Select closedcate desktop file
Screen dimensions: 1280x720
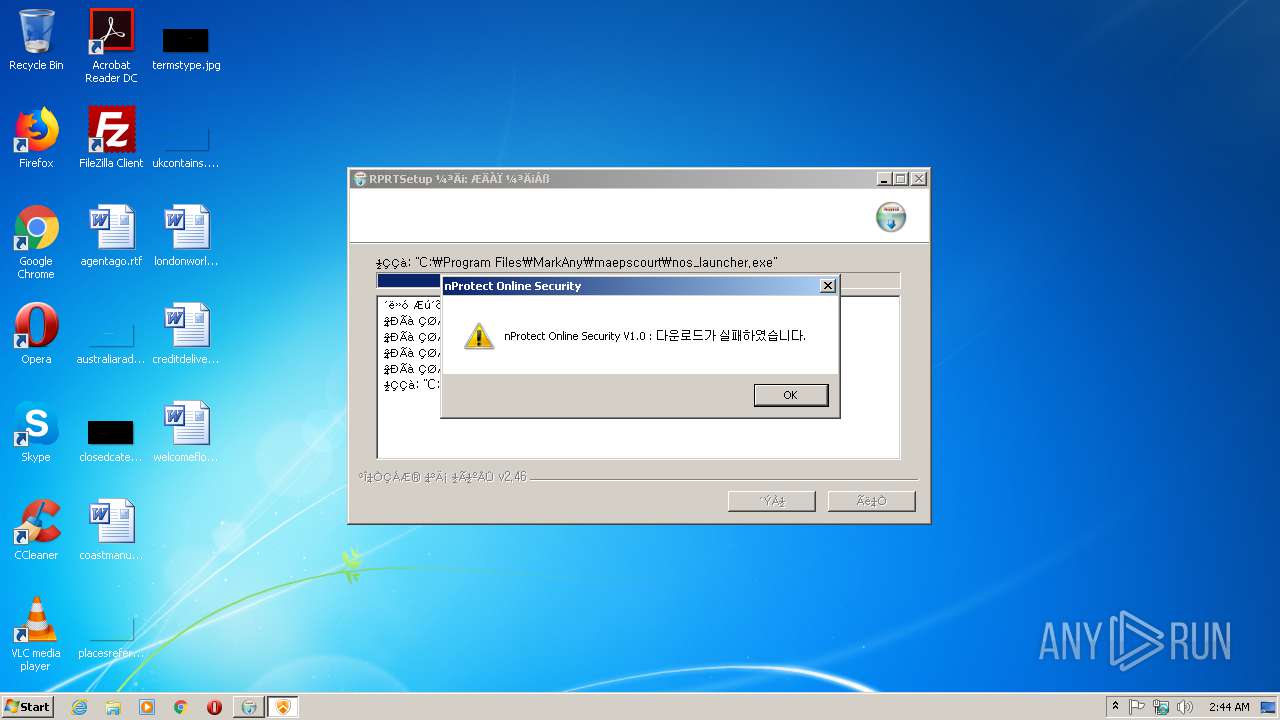tap(111, 440)
